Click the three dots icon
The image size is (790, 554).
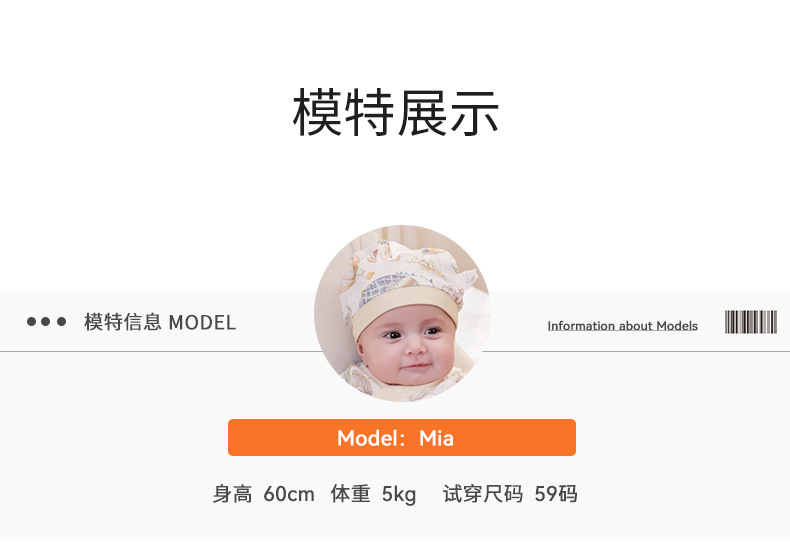(46, 321)
